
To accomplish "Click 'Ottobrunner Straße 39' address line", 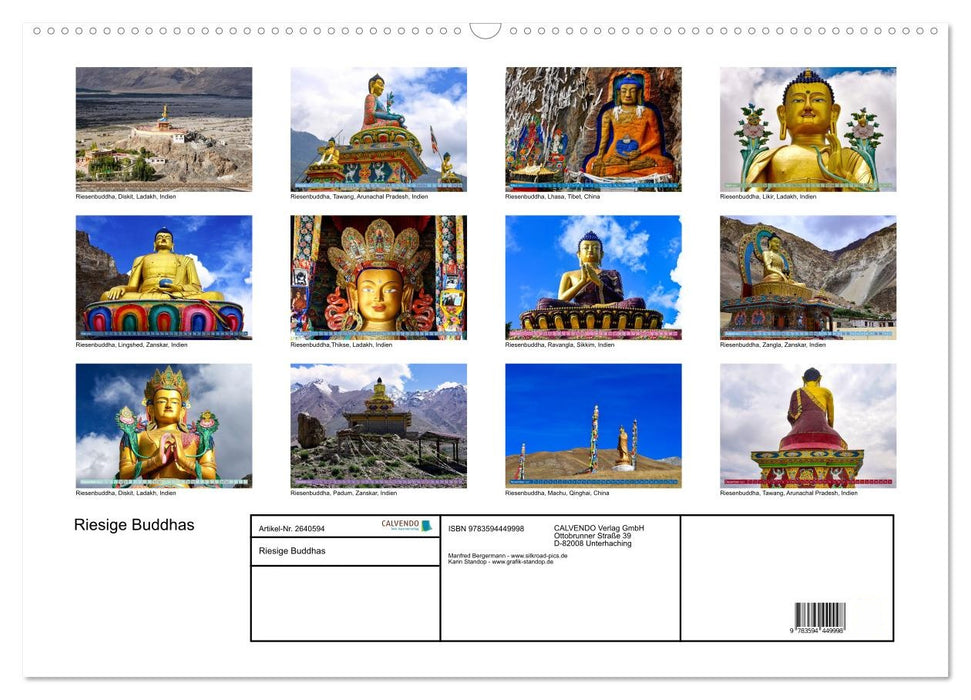I will (593, 536).
